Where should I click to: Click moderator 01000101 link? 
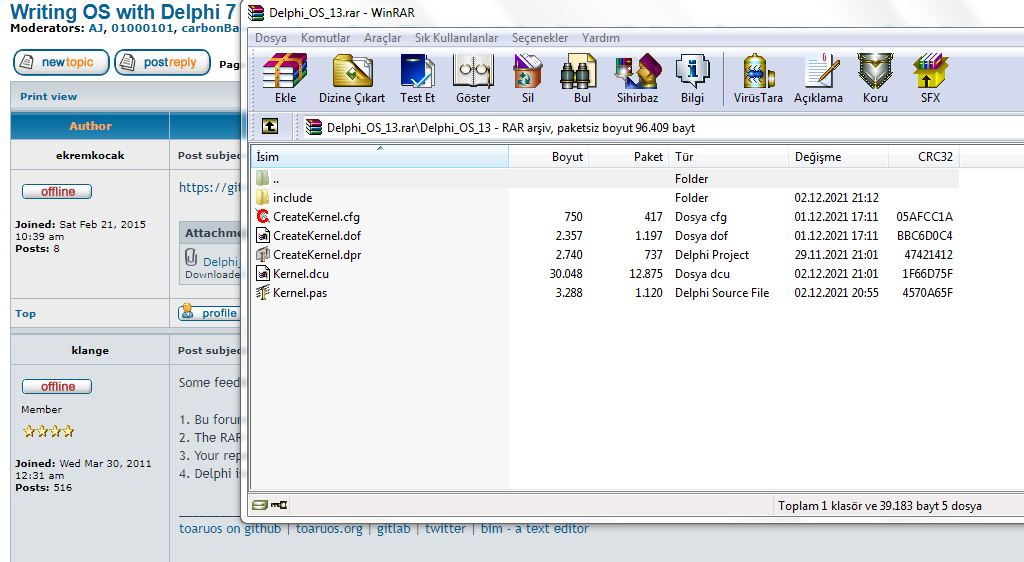pos(142,28)
